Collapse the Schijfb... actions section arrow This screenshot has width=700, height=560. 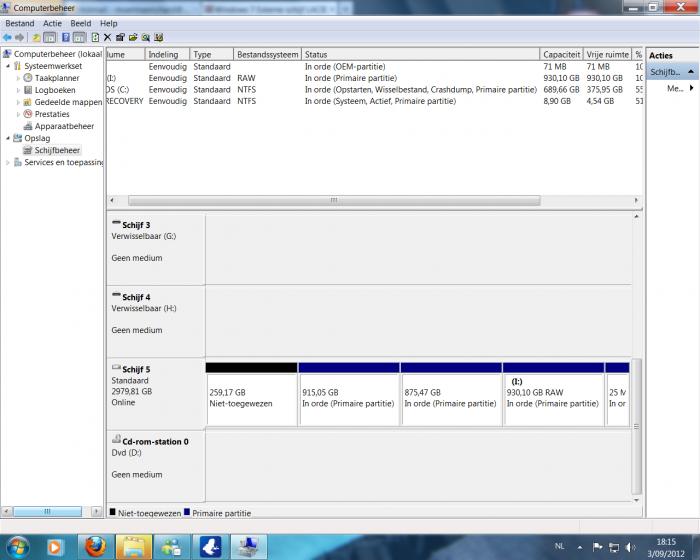(691, 71)
